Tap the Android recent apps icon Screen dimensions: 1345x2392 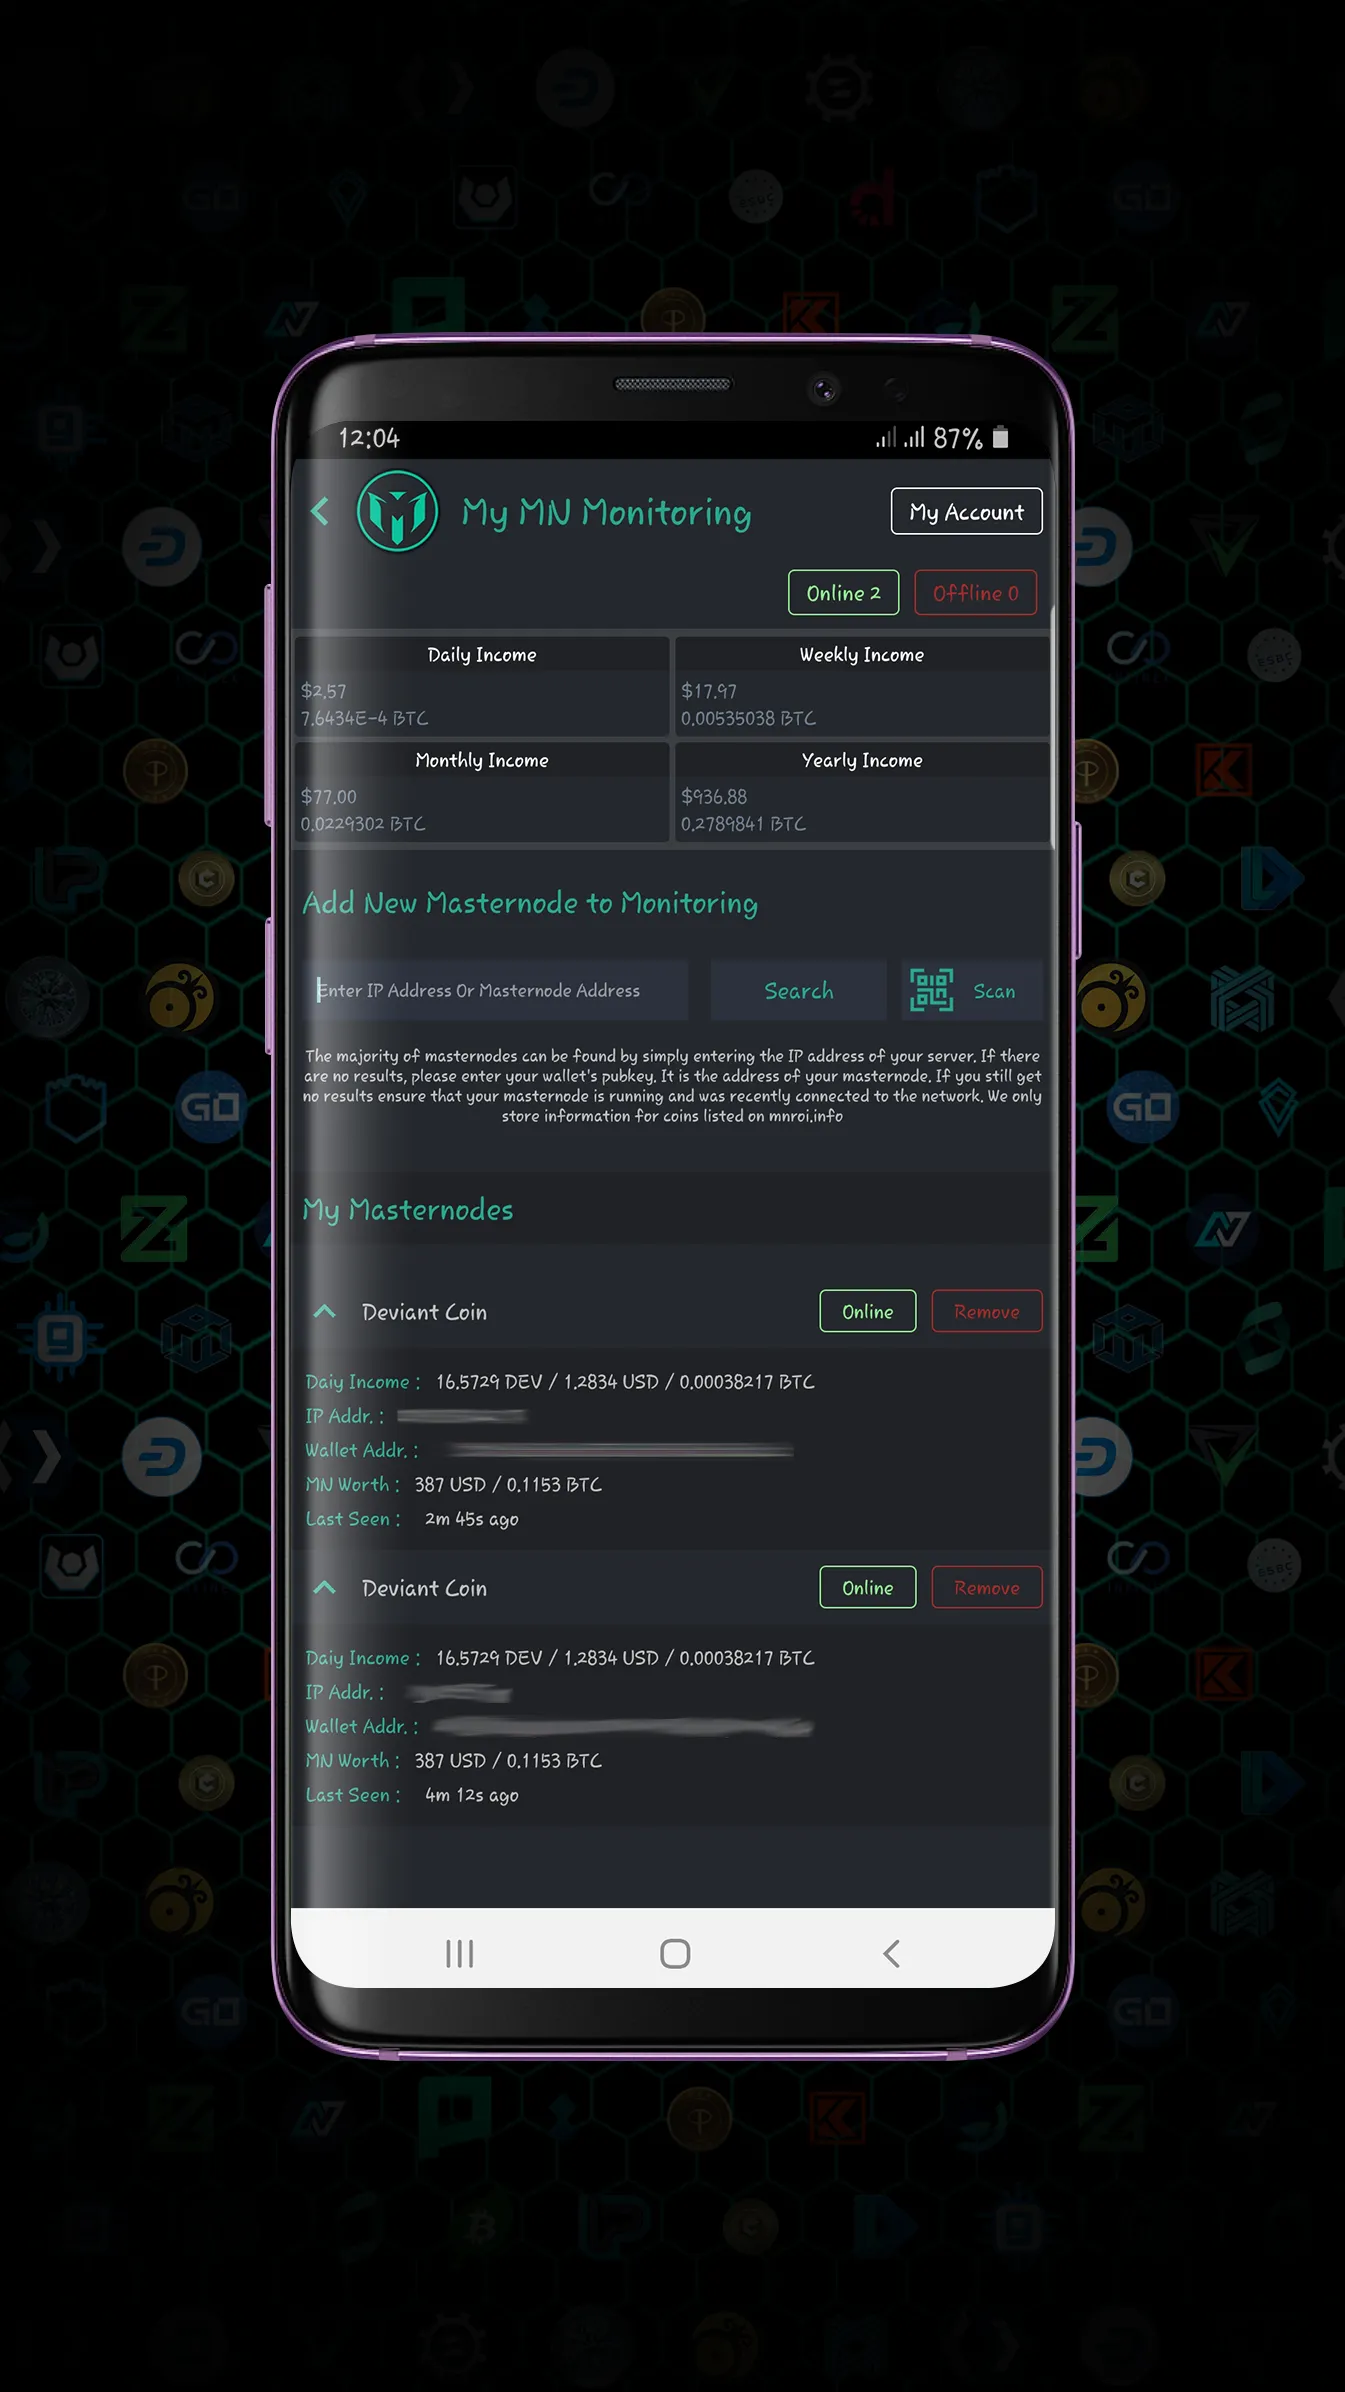pos(460,1953)
